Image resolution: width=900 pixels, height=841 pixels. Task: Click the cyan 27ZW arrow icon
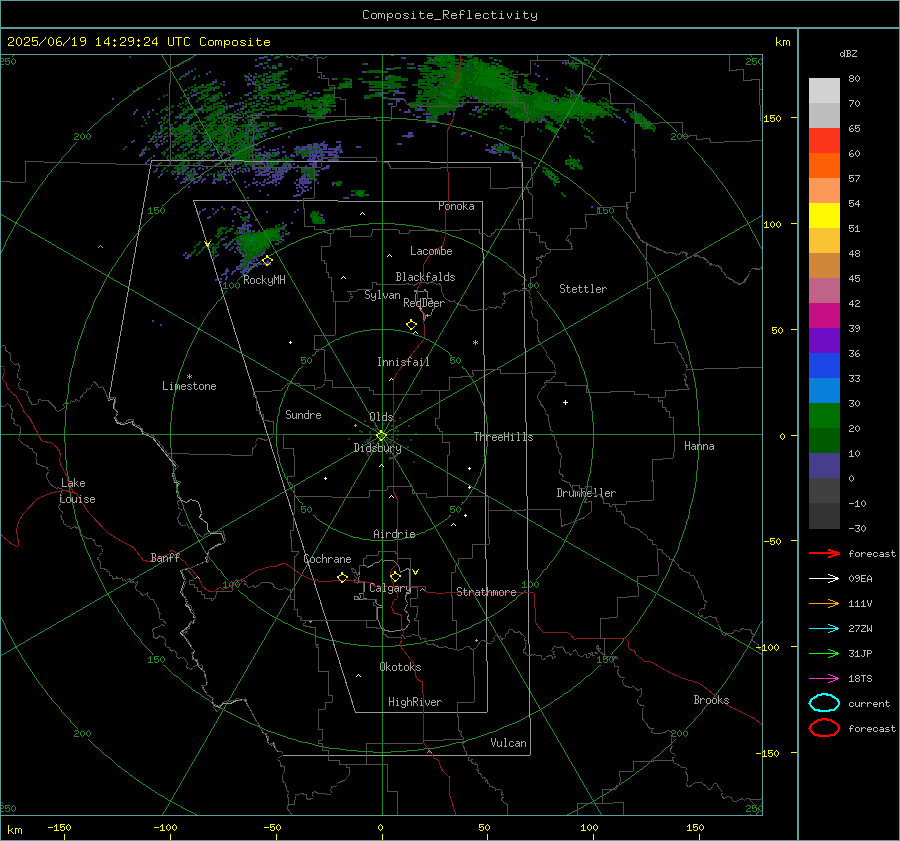(x=824, y=629)
